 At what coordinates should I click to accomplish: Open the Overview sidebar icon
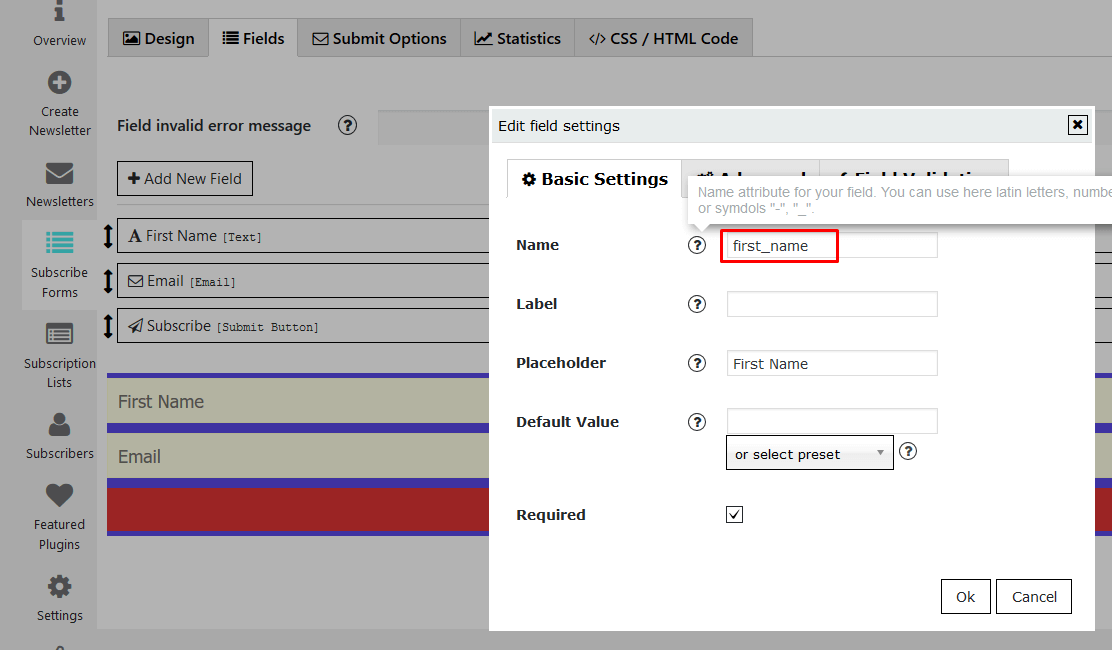(60, 12)
